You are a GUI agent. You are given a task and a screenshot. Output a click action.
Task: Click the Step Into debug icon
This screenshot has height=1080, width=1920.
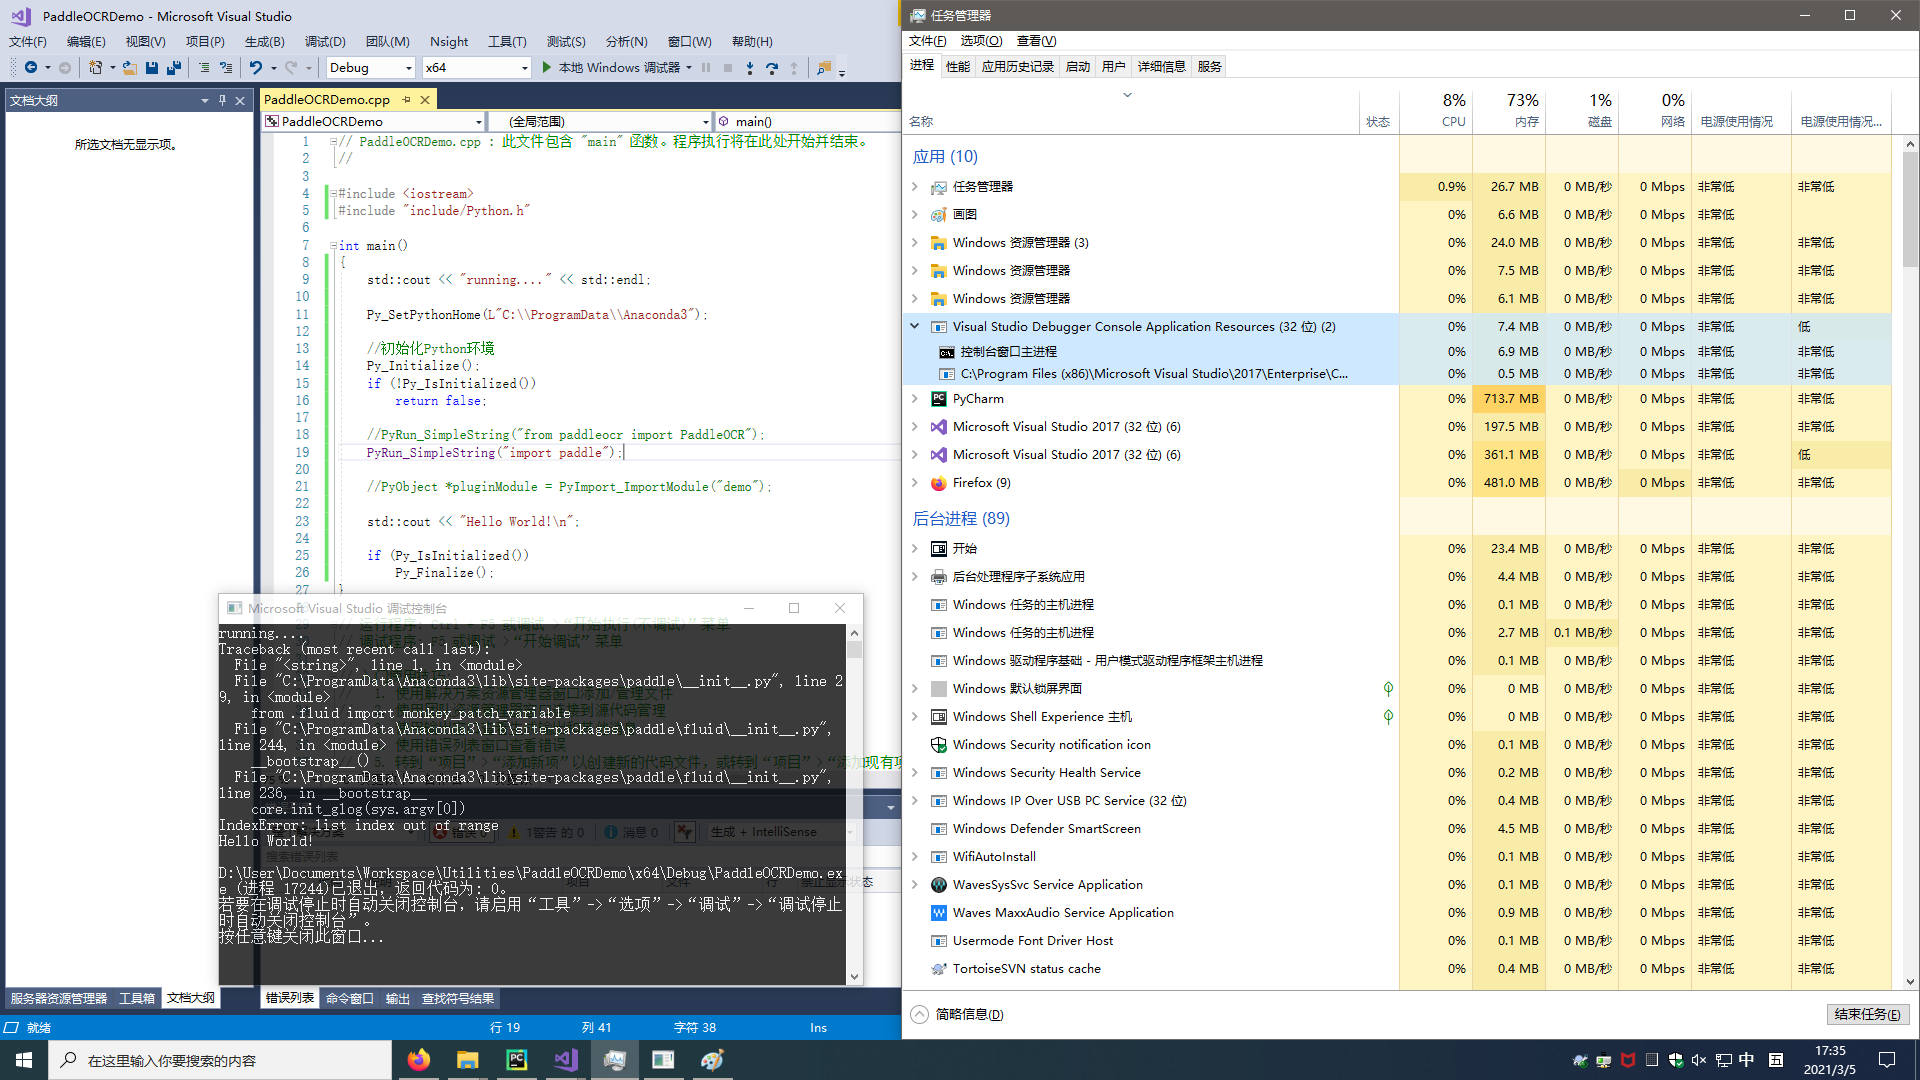coord(750,68)
